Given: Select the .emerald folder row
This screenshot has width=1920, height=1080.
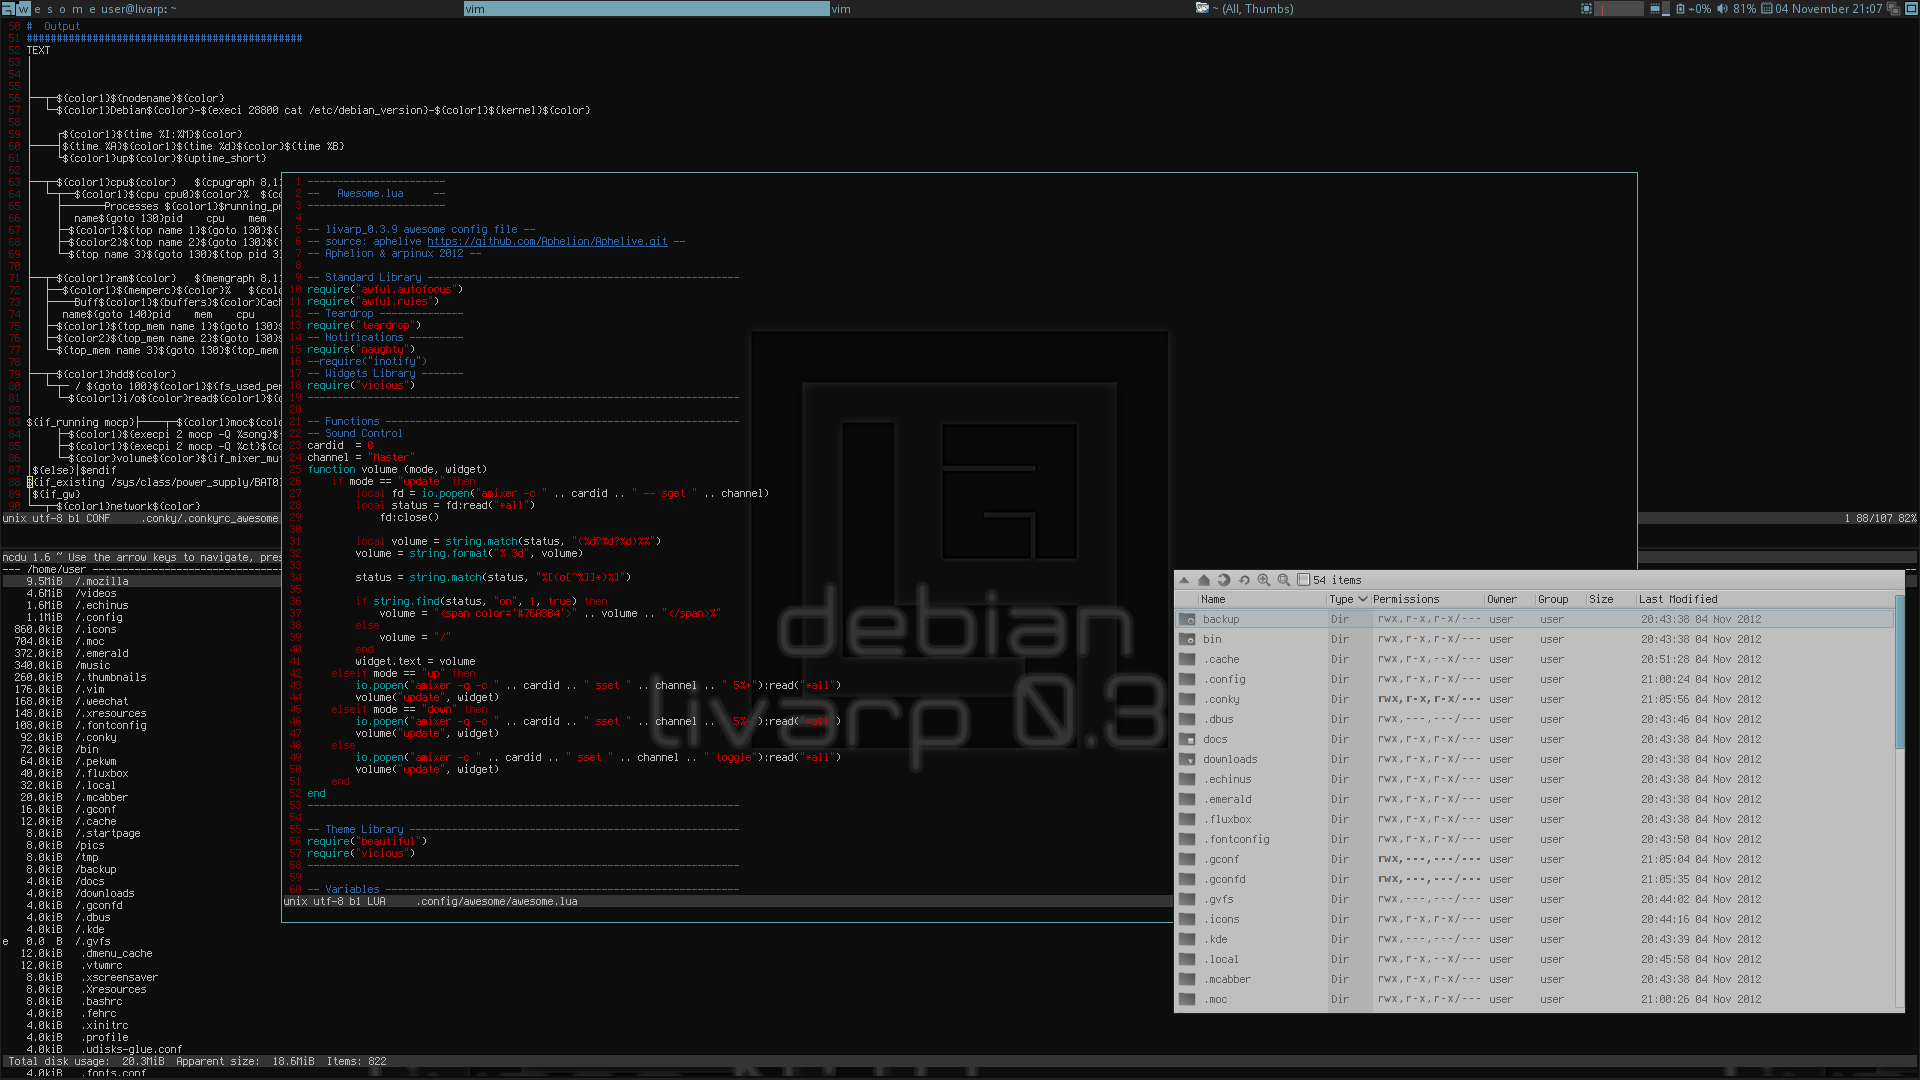Looking at the screenshot, I should 1535,799.
